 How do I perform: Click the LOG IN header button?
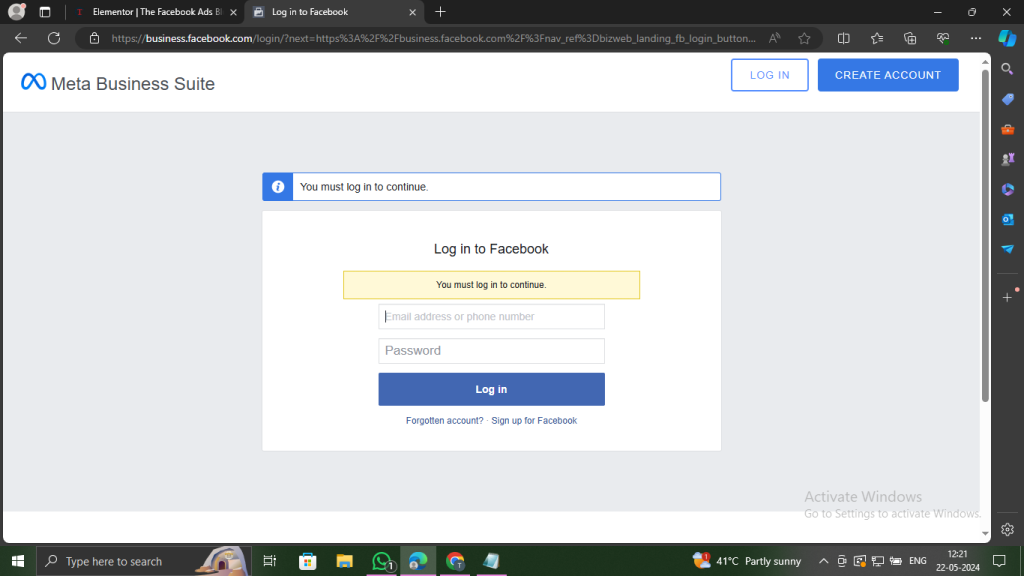tap(769, 75)
